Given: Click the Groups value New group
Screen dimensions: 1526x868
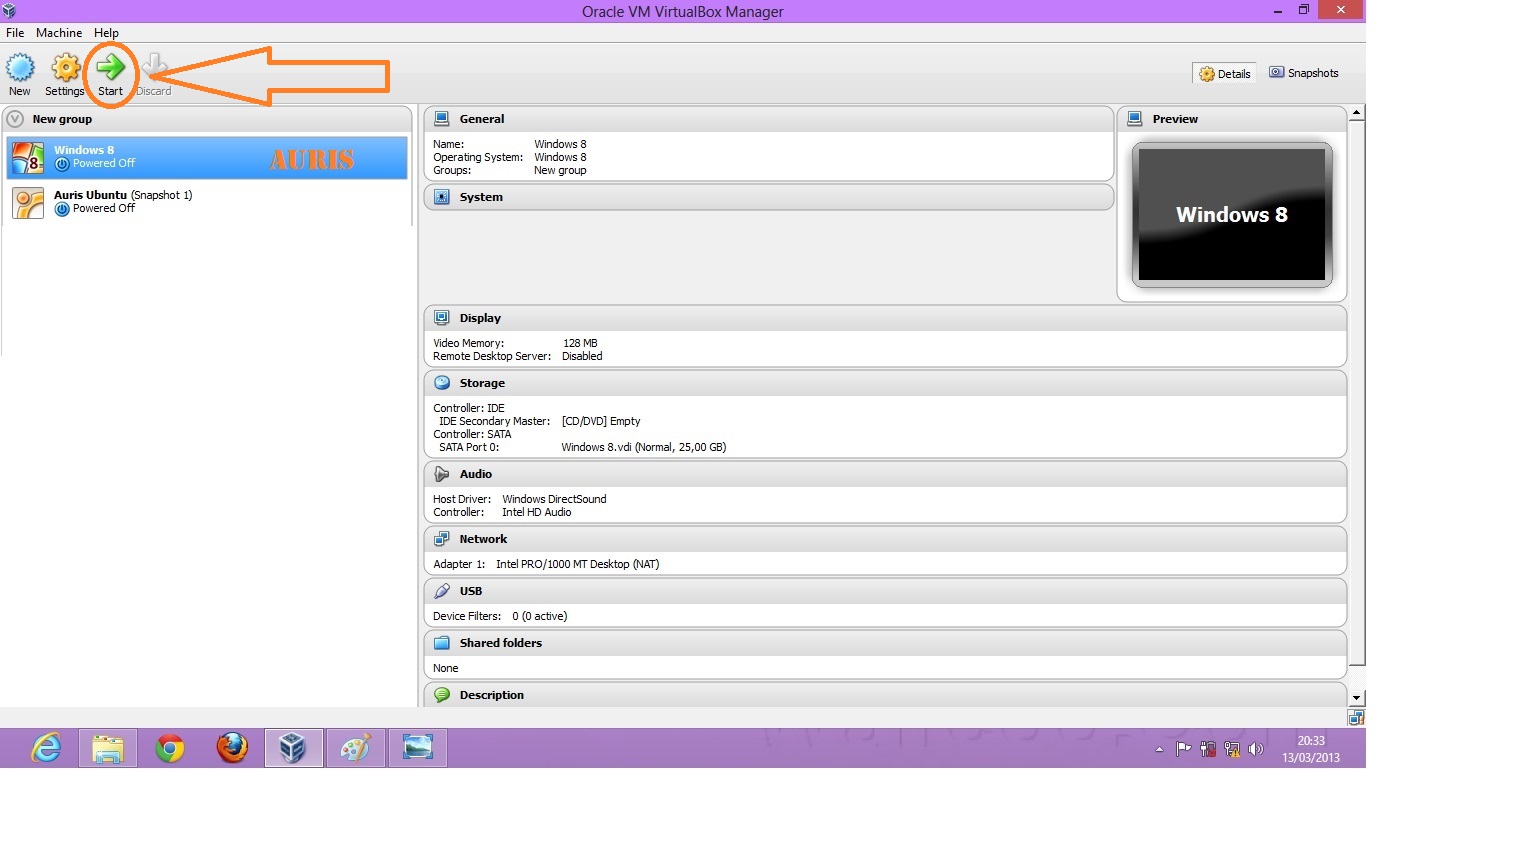Looking at the screenshot, I should click(x=560, y=170).
